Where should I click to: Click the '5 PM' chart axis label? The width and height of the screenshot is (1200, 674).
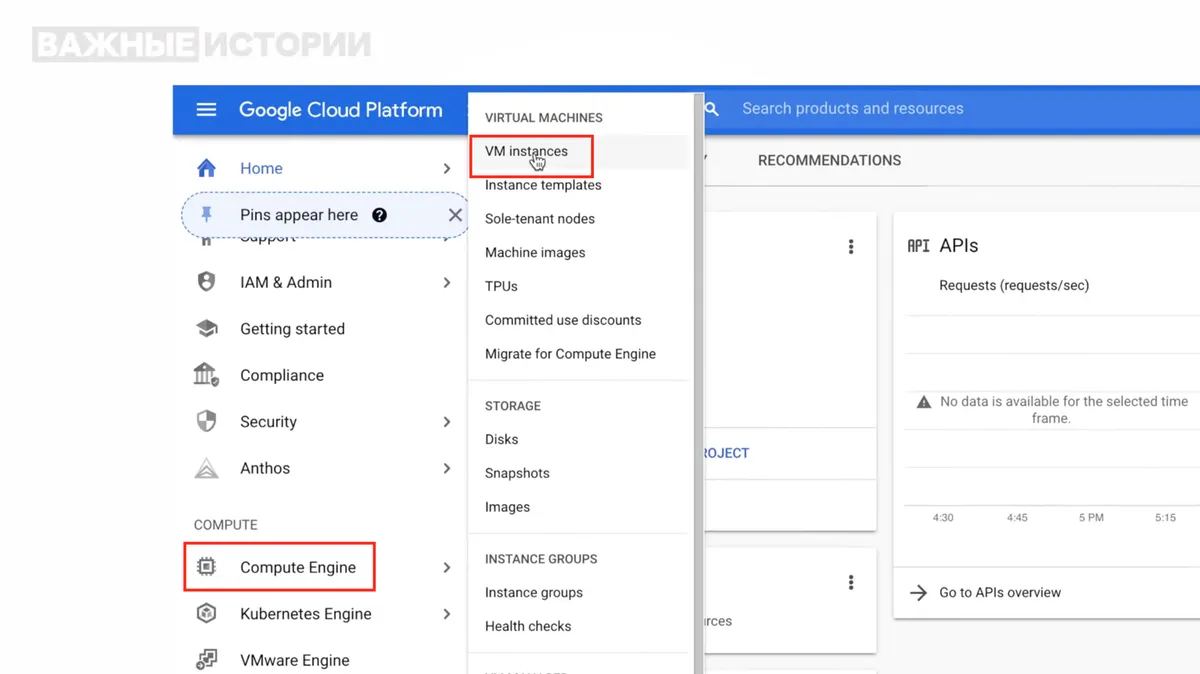tap(1091, 518)
